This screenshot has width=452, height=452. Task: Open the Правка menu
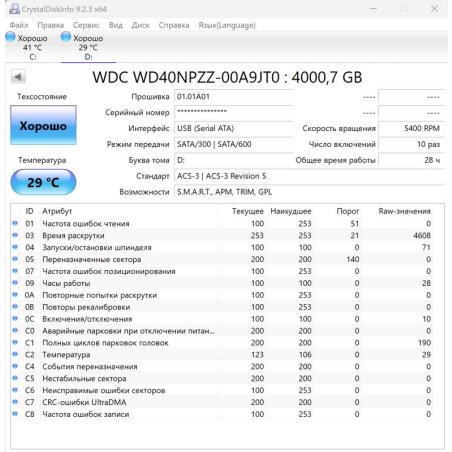(x=50, y=25)
